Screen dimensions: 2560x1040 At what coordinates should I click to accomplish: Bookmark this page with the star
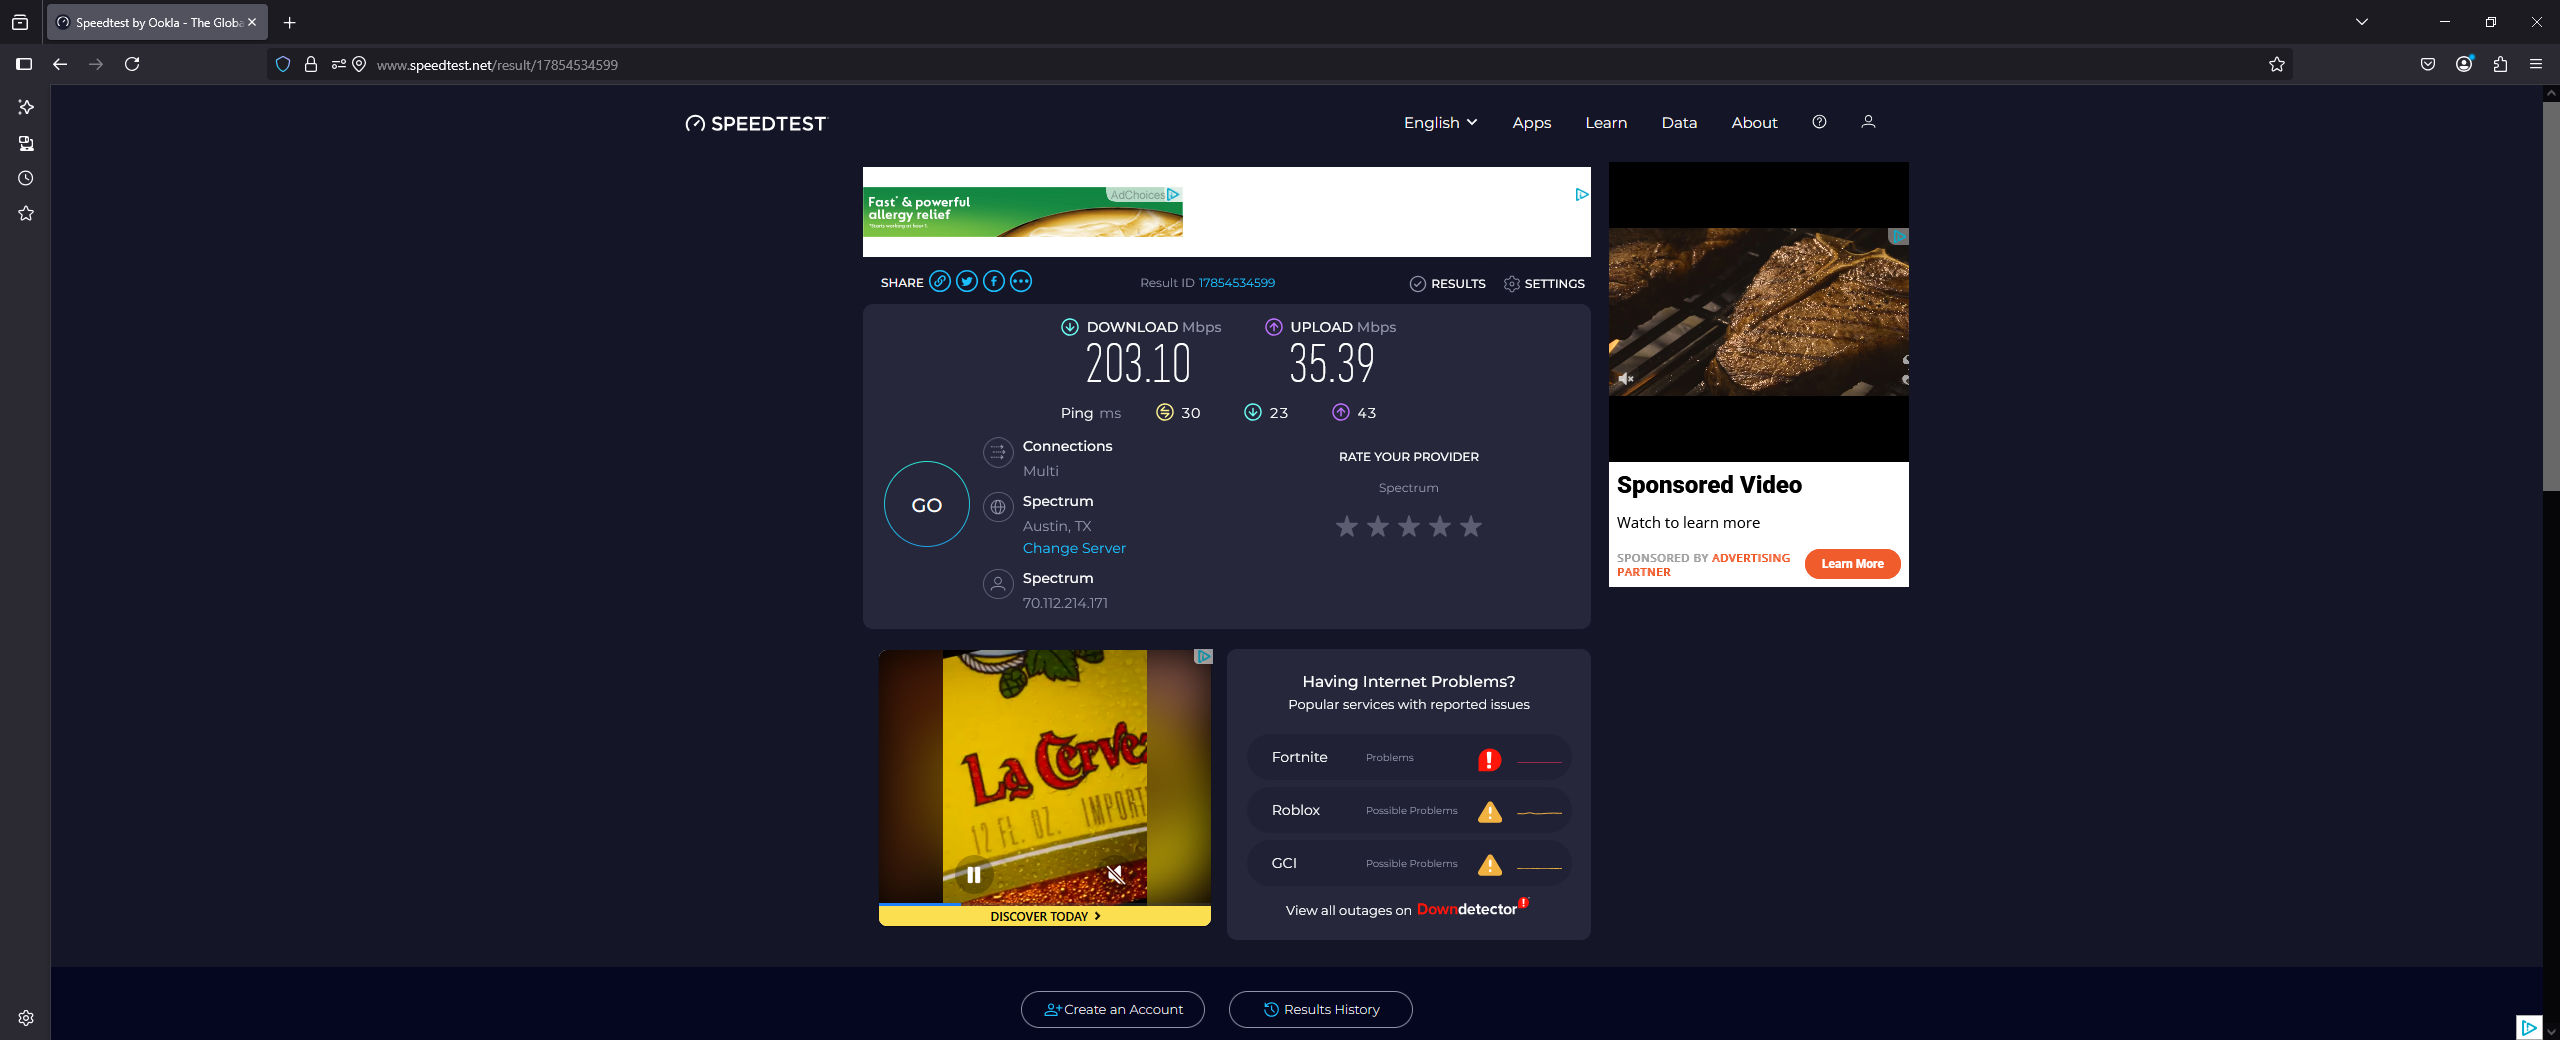[x=2277, y=64]
